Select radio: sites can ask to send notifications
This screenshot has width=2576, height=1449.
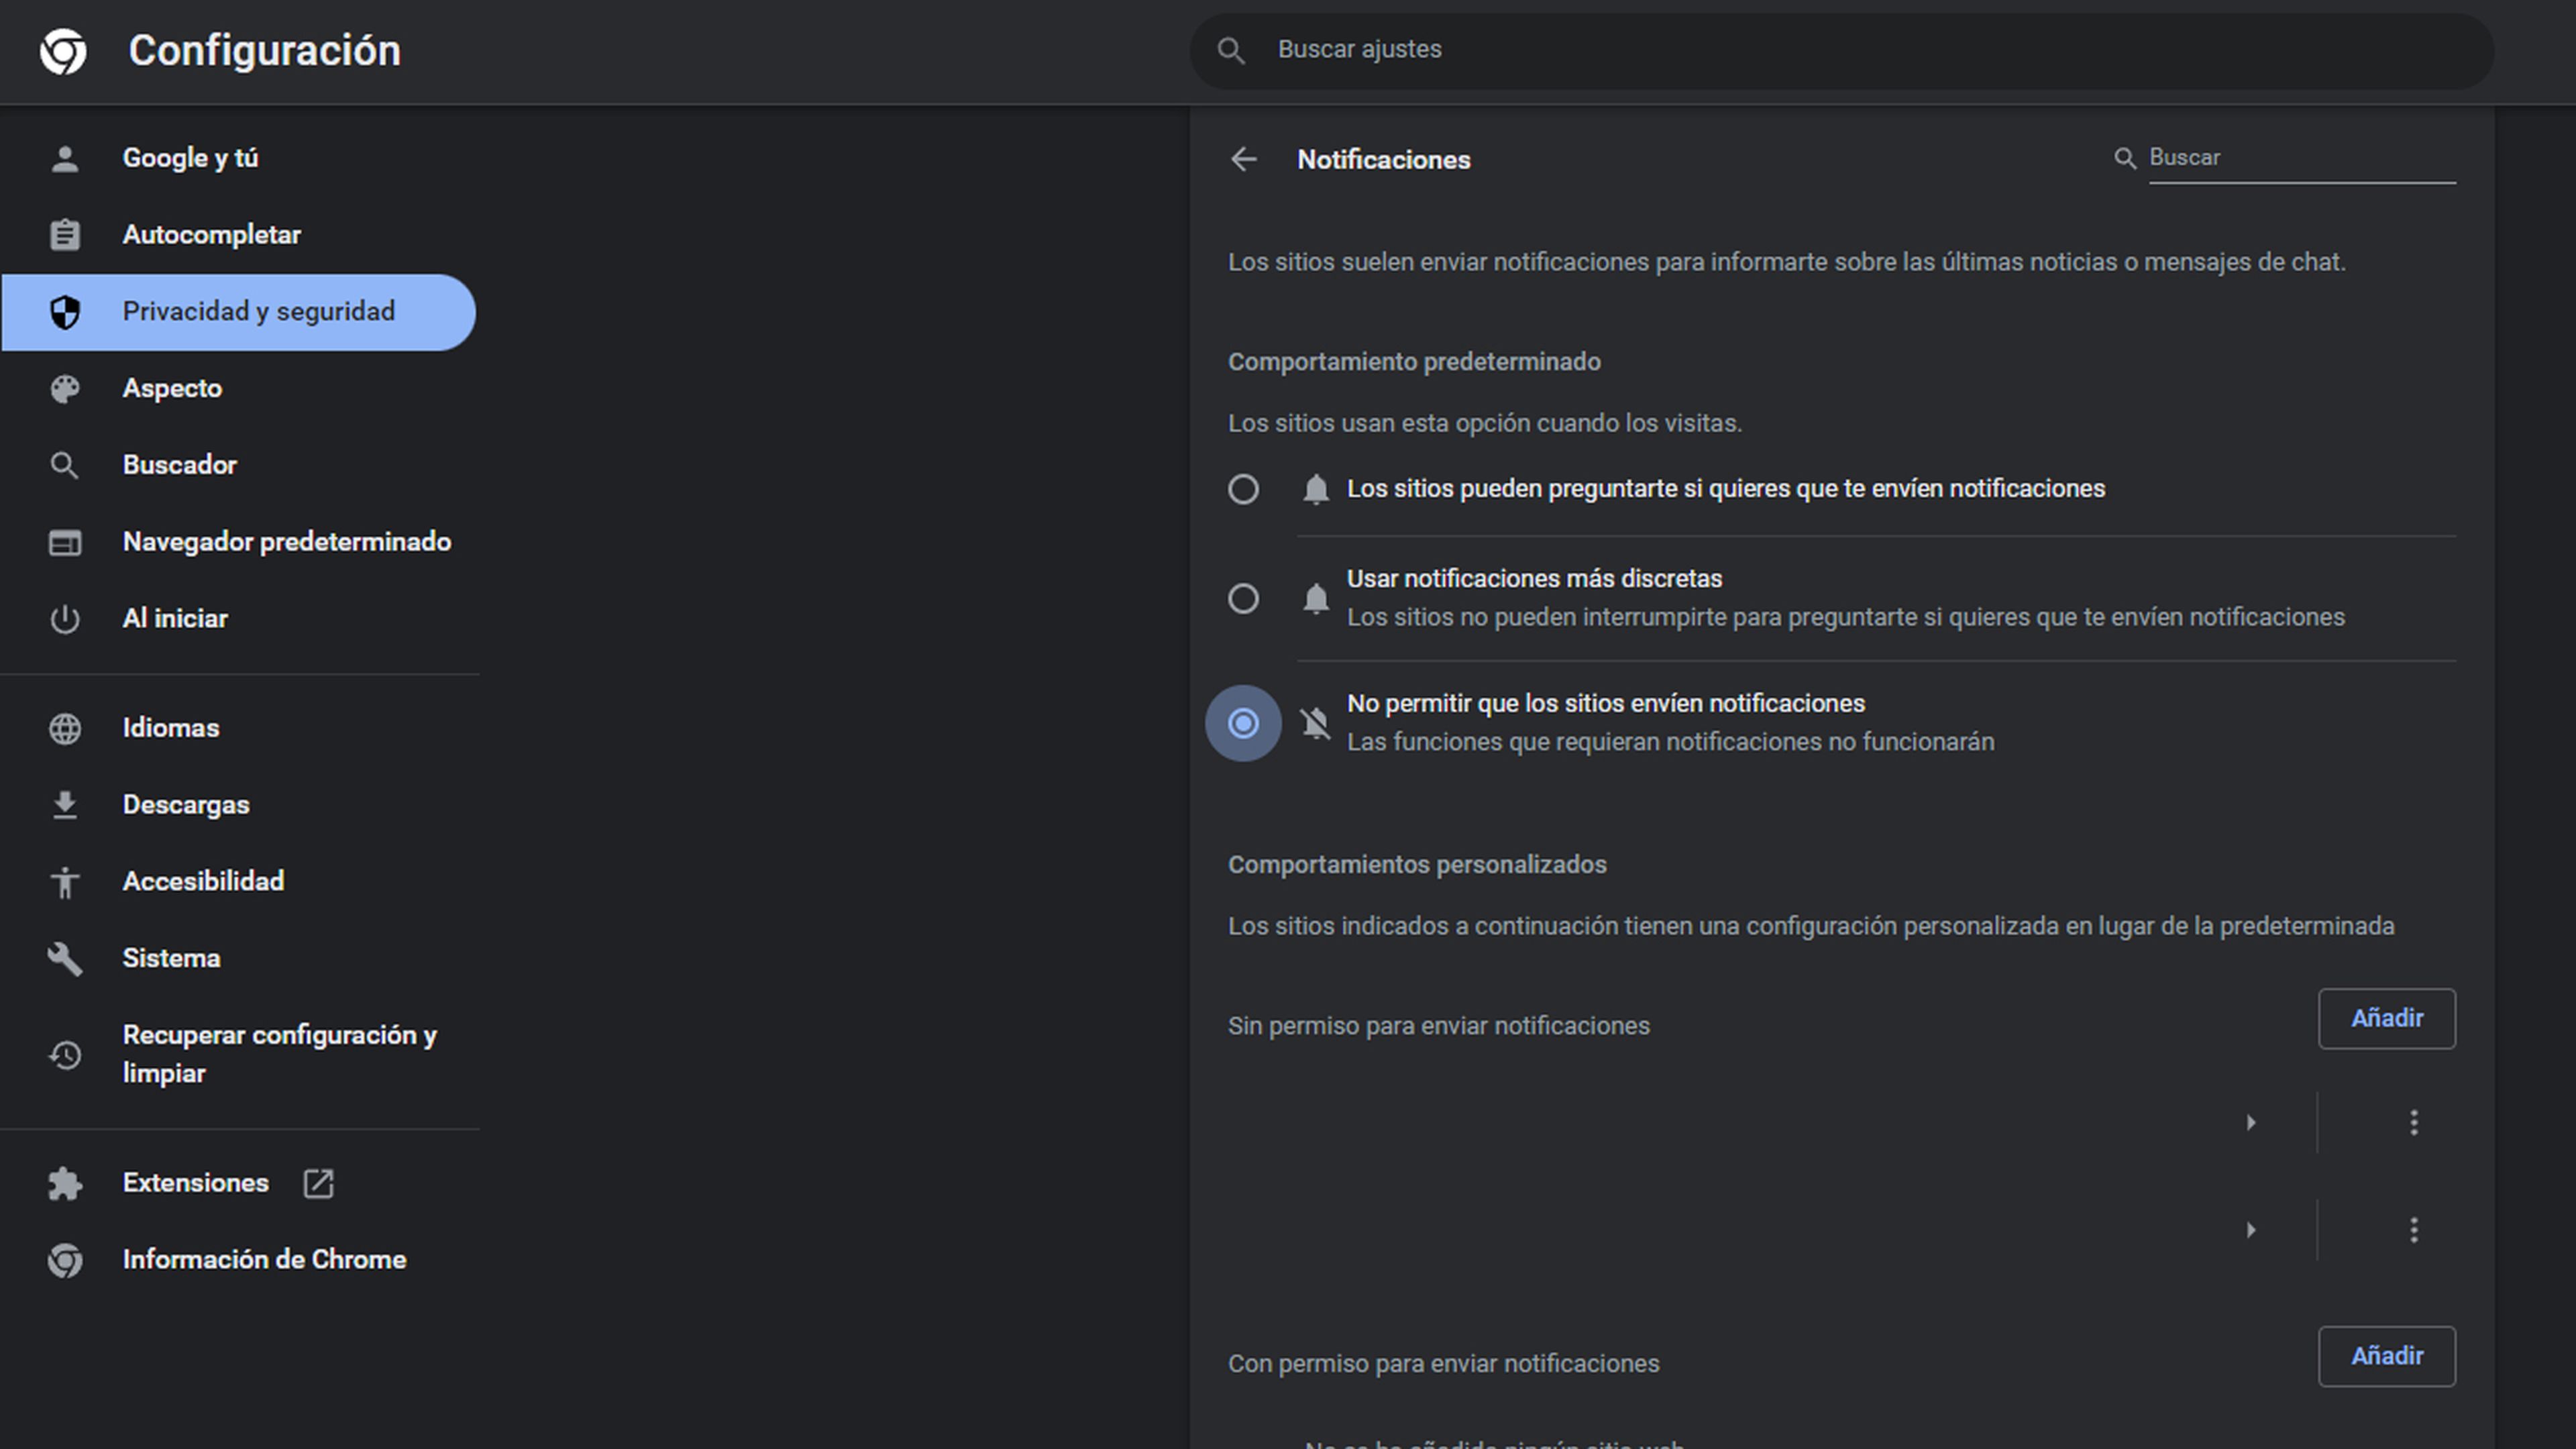tap(1243, 489)
